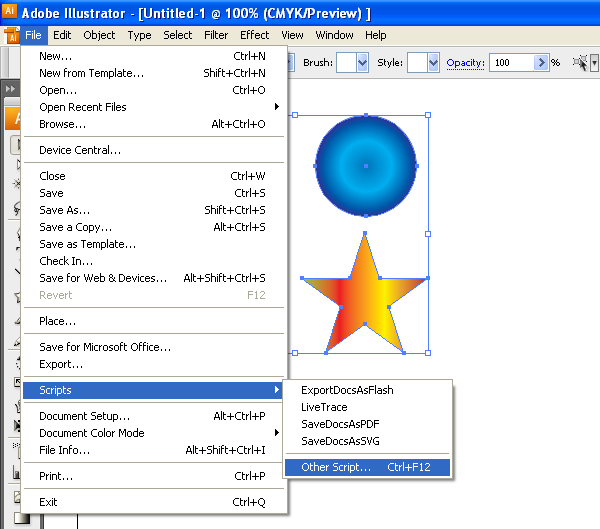This screenshot has width=600, height=529.
Task: Run the SaveDocsAsSVG script
Action: click(367, 441)
